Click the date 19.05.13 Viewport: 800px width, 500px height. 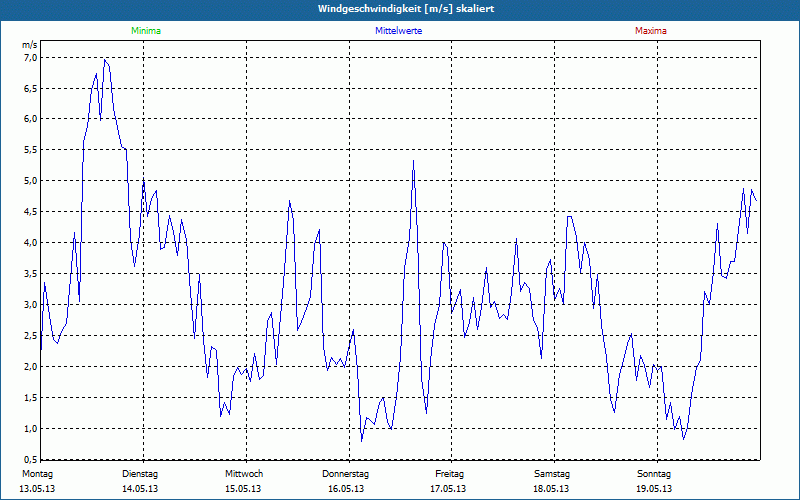point(654,489)
